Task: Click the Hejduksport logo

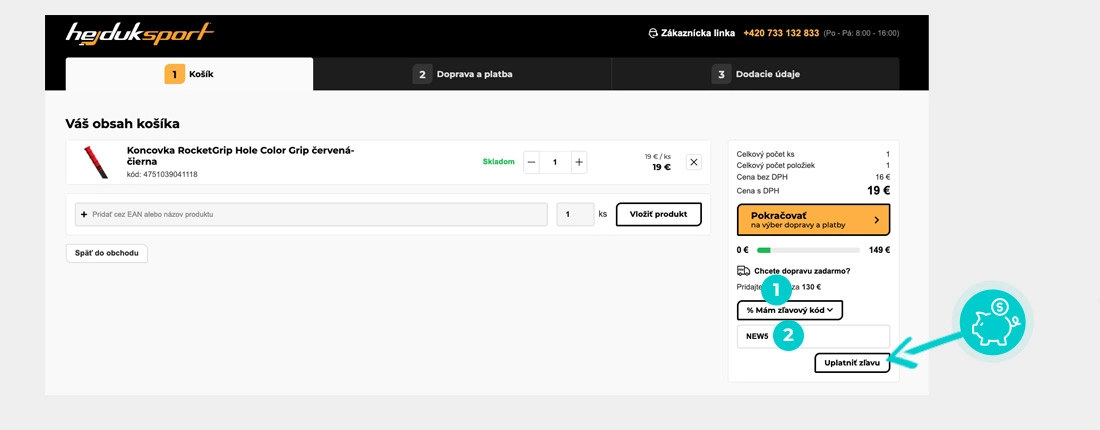Action: [140, 34]
